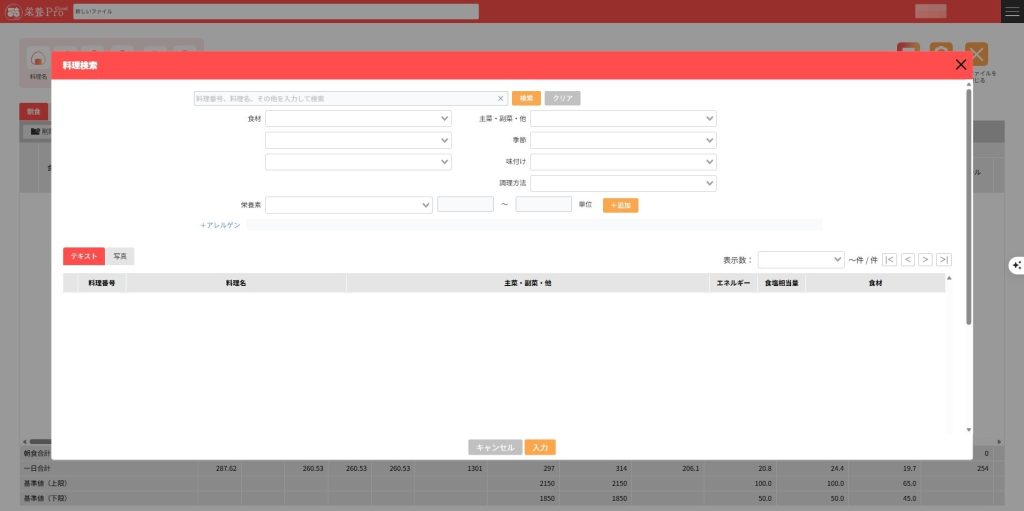Open the 表示数 dropdown
Image resolution: width=1024 pixels, height=511 pixels.
click(x=801, y=259)
